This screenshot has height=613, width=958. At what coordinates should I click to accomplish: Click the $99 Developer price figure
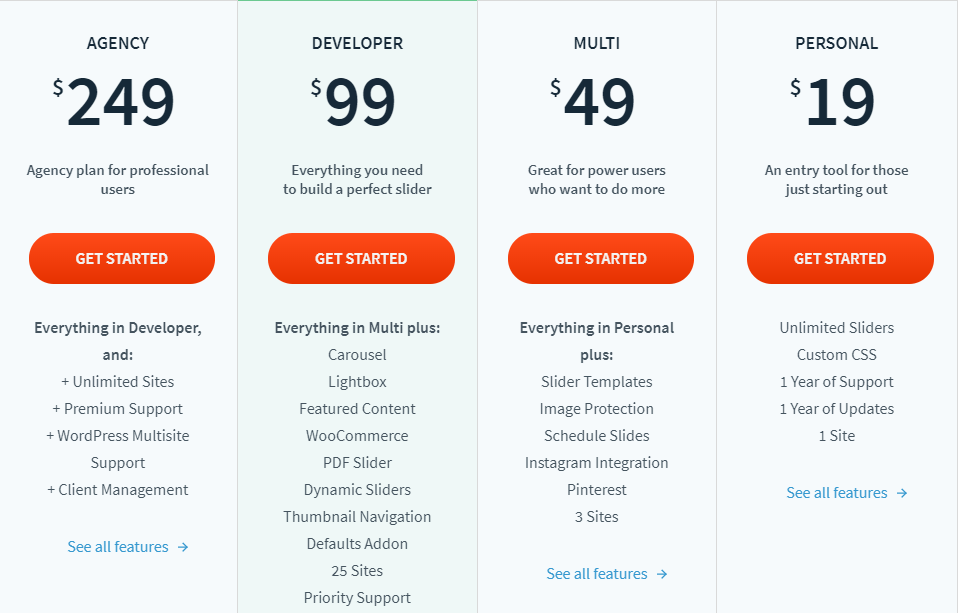pyautogui.click(x=353, y=102)
